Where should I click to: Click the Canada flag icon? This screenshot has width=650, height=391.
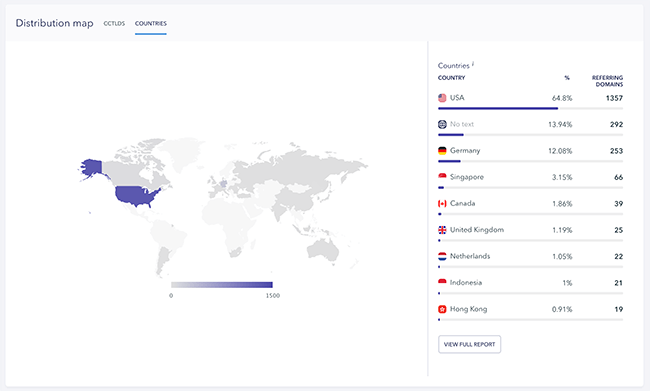(442, 204)
